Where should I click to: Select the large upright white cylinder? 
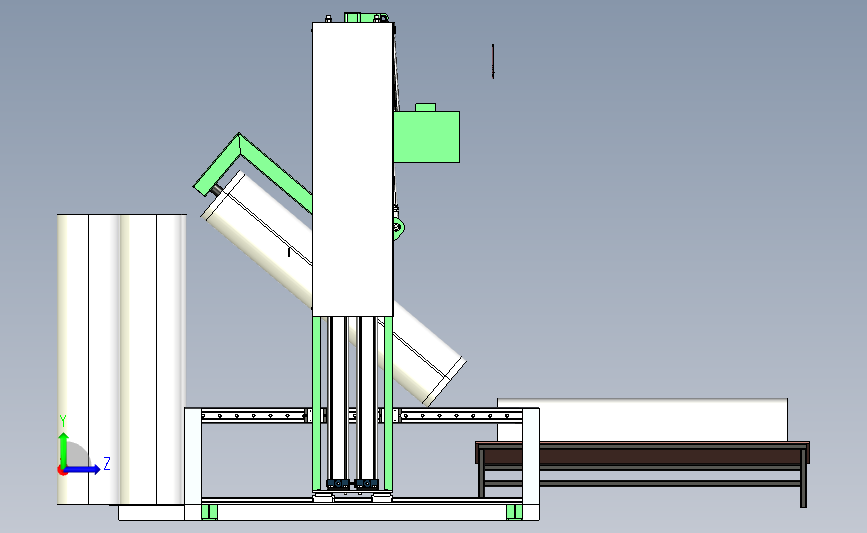122,359
